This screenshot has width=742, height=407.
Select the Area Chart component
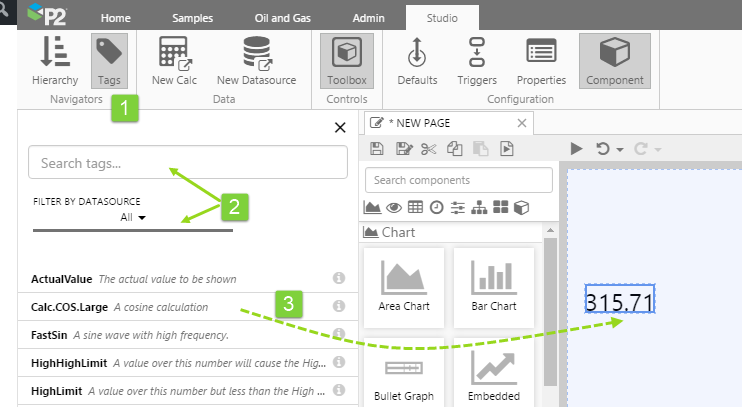[404, 287]
